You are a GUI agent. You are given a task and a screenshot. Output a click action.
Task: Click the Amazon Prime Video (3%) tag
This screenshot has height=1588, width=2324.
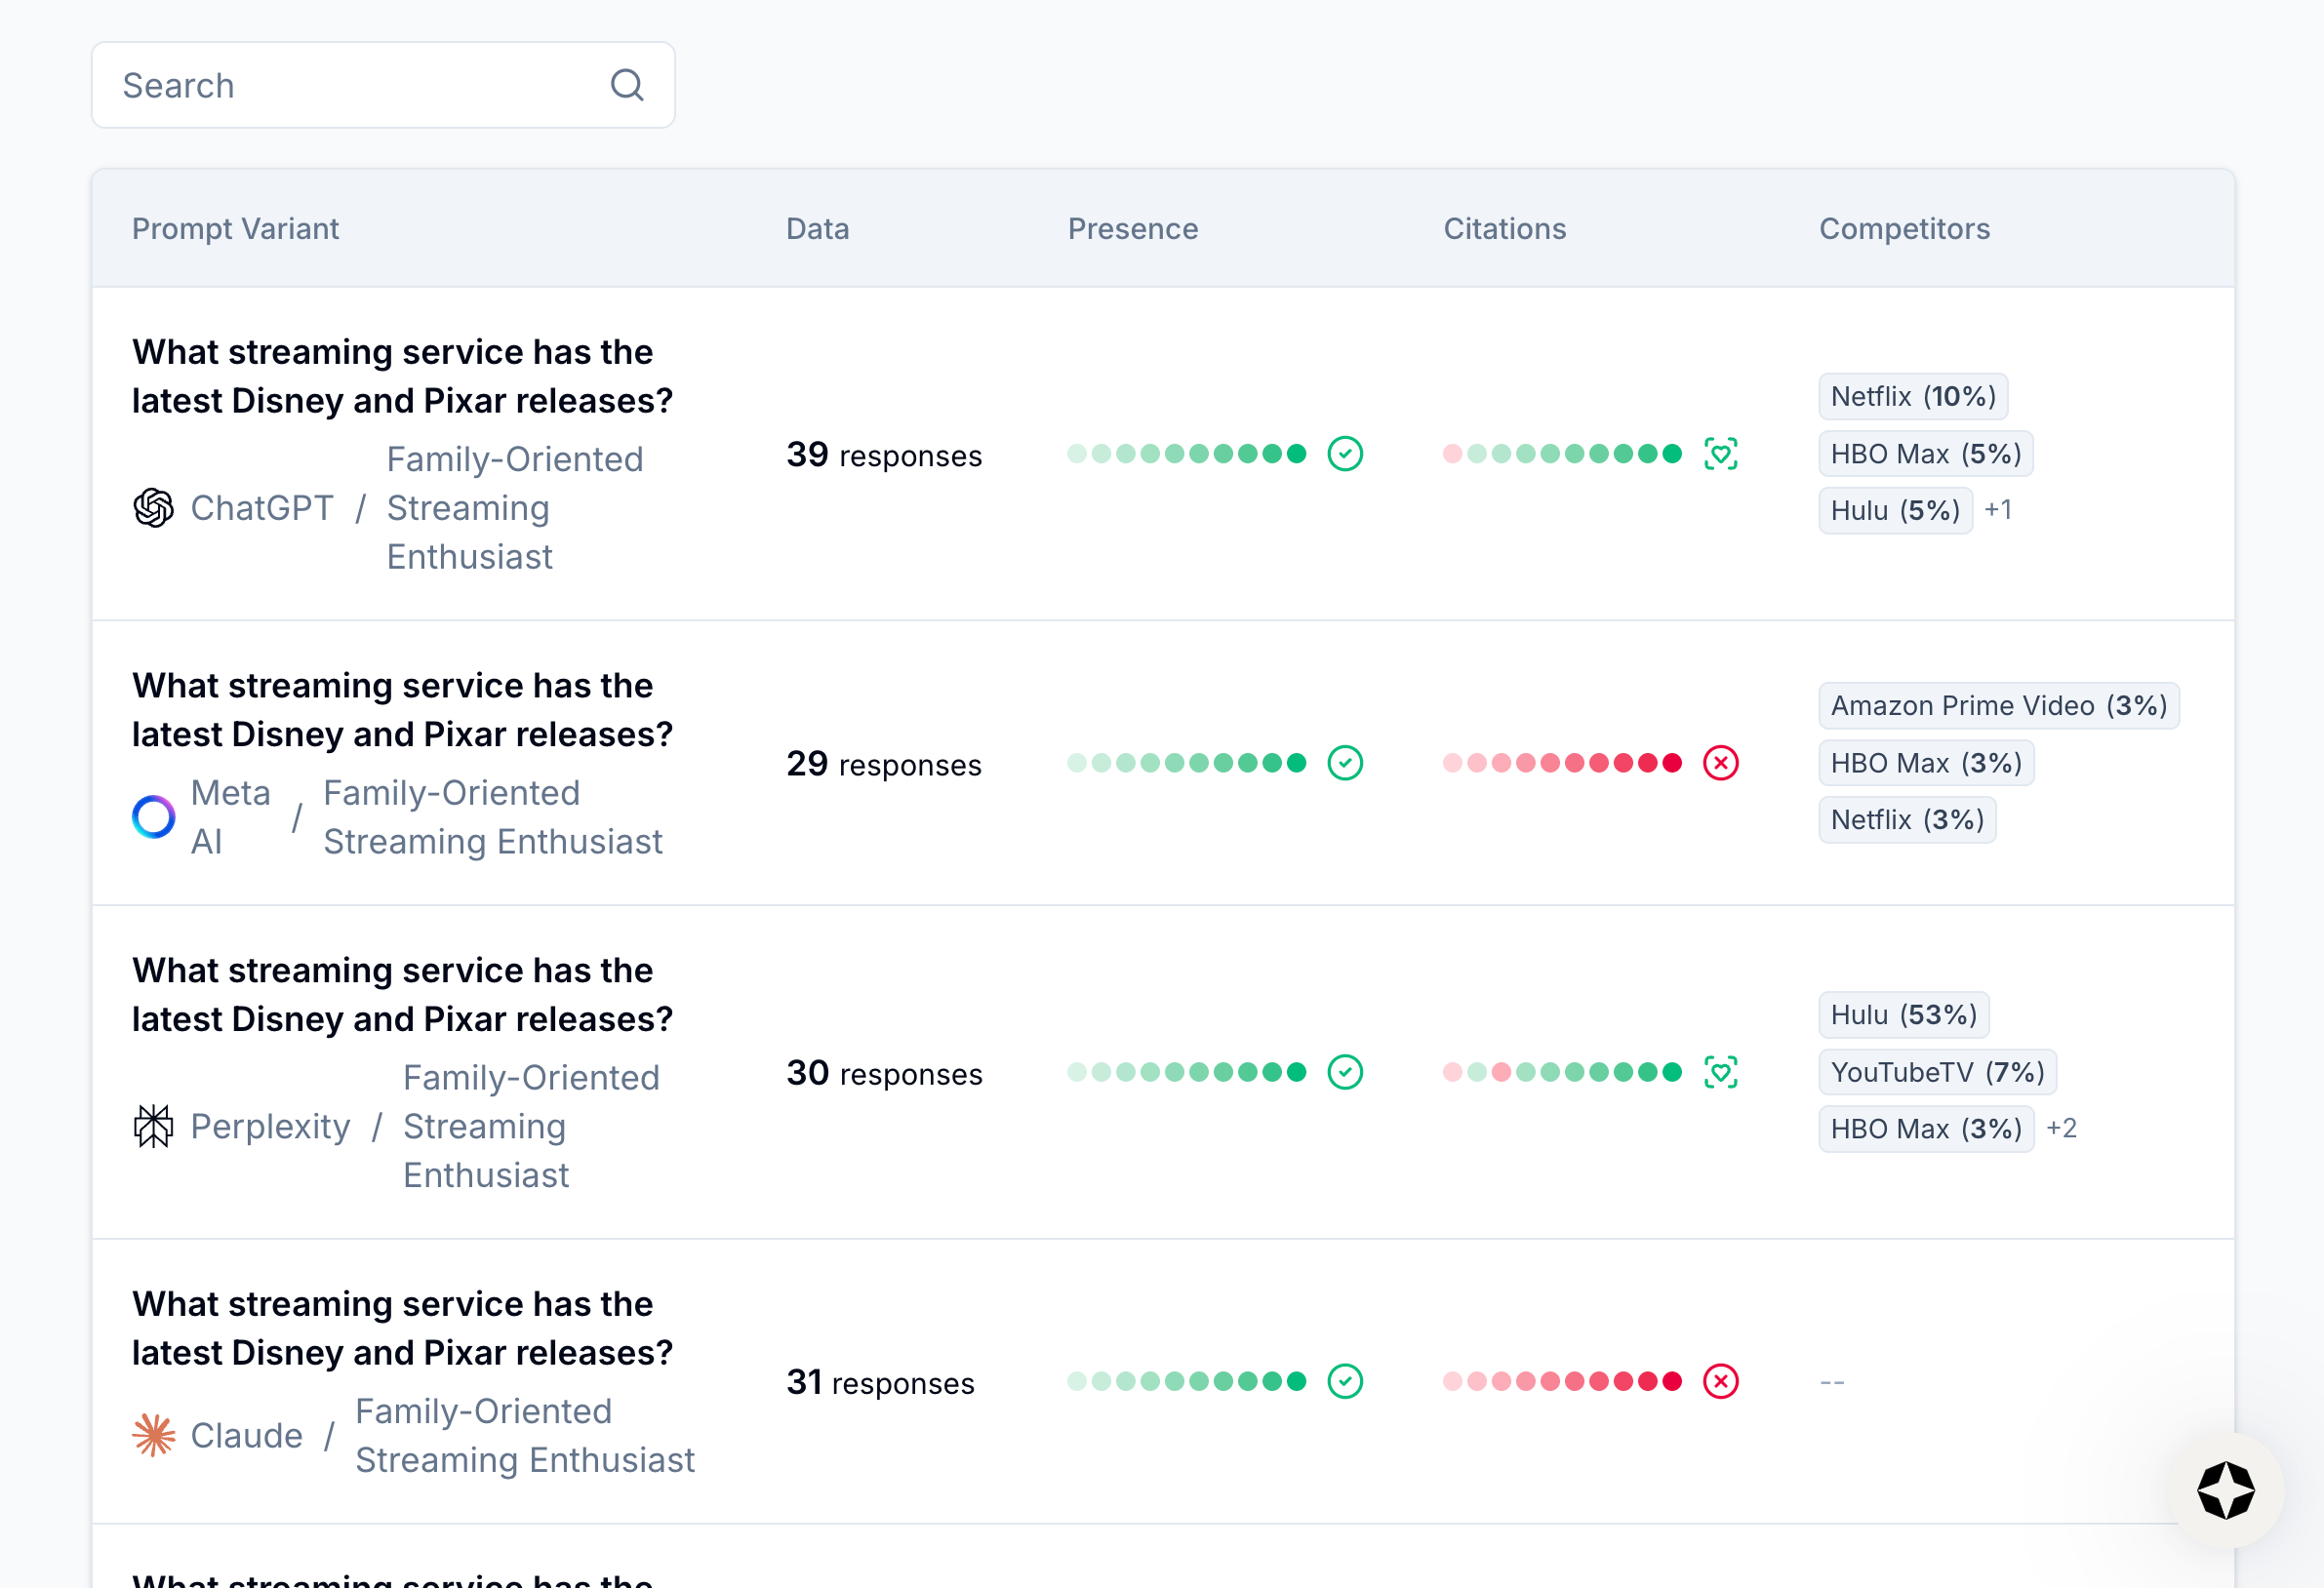click(1998, 706)
